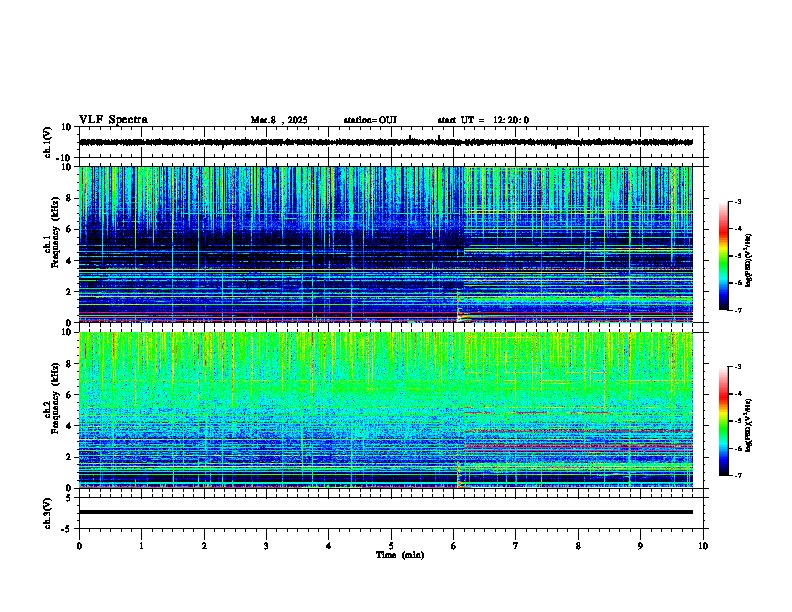Click the "6" frequency tick of ch.1 spectrogram
This screenshot has height=612, width=792.
70,229
